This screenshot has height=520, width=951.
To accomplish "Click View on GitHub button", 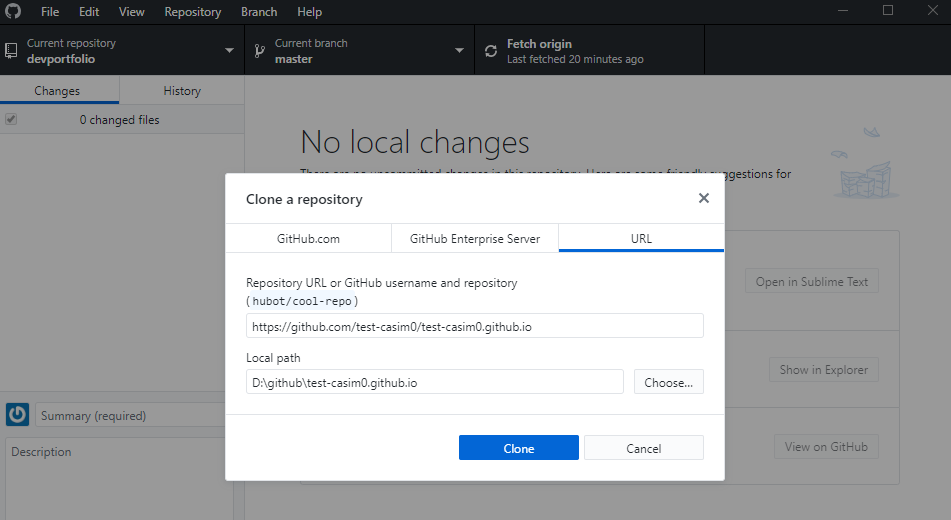I will (826, 446).
